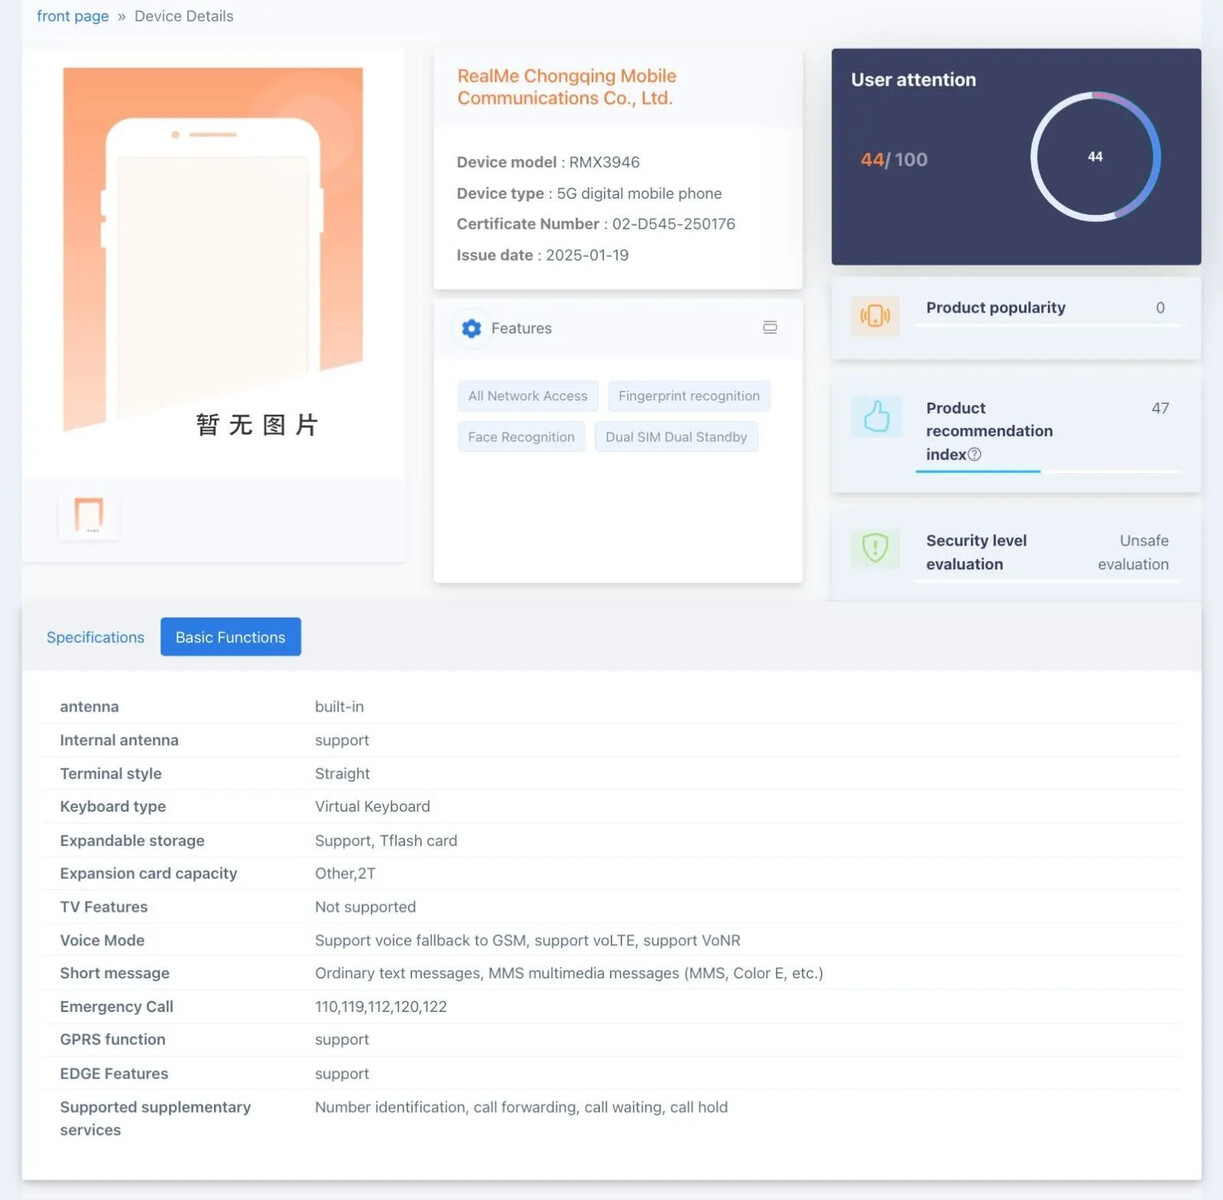Click the Fingerprint recognition tag
Image resolution: width=1223 pixels, height=1200 pixels.
689,396
